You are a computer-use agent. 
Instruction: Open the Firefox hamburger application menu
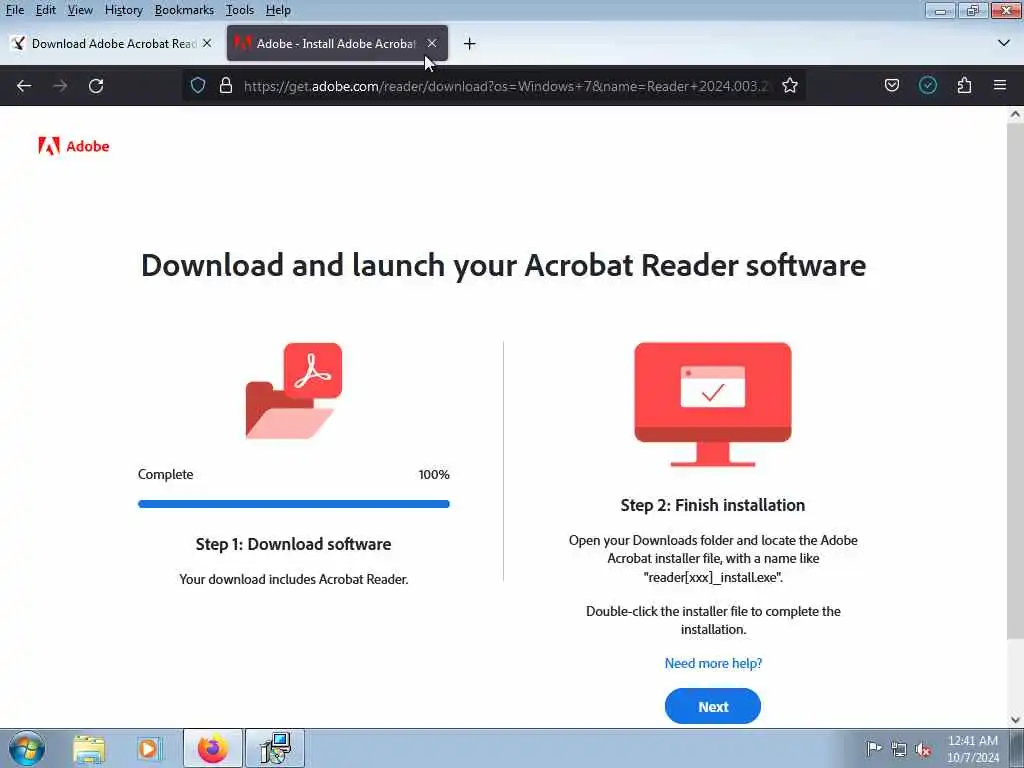click(1000, 86)
